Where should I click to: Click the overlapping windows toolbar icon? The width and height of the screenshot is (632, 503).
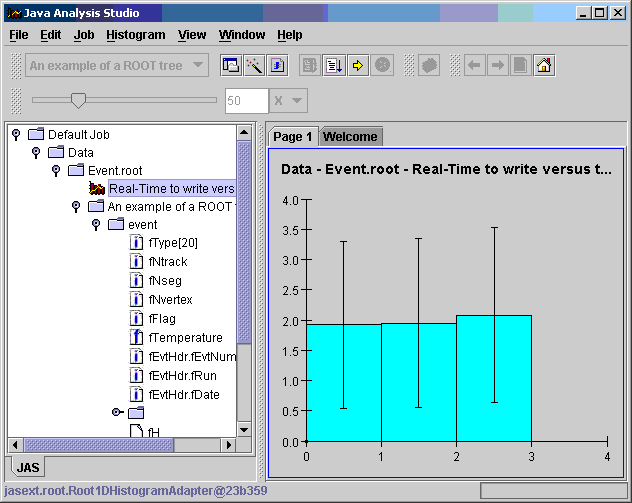(230, 66)
